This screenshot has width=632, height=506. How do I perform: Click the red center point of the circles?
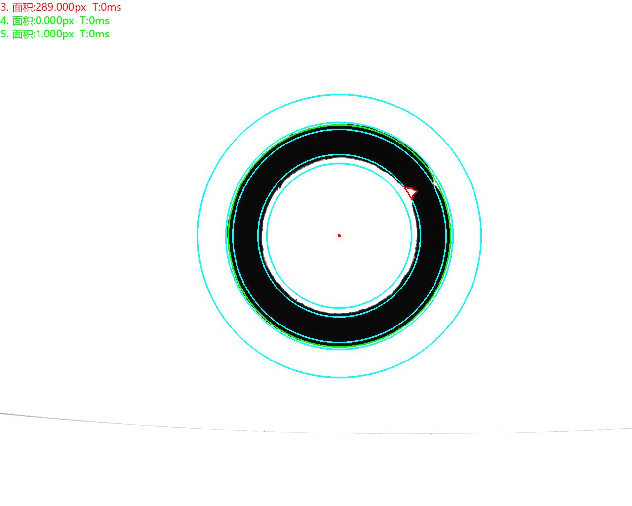(339, 235)
